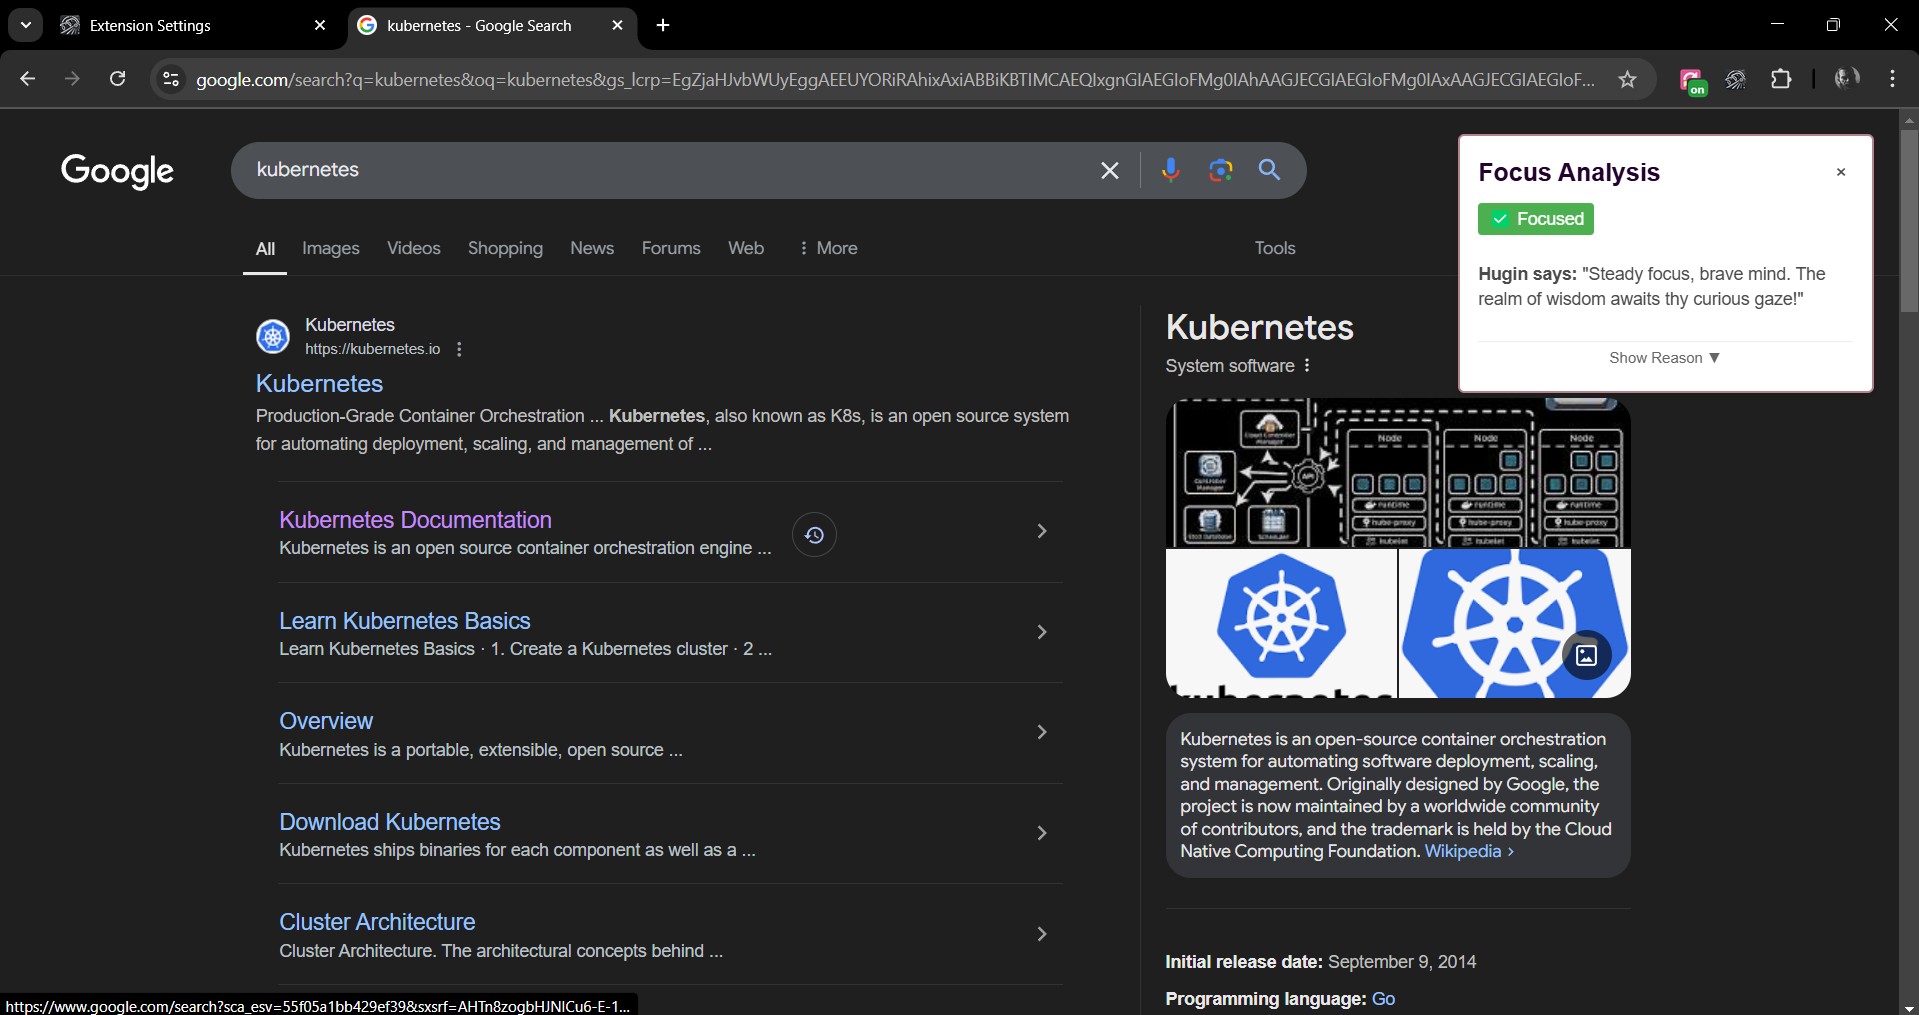Open the Overview link
Image resolution: width=1919 pixels, height=1015 pixels.
(x=326, y=721)
